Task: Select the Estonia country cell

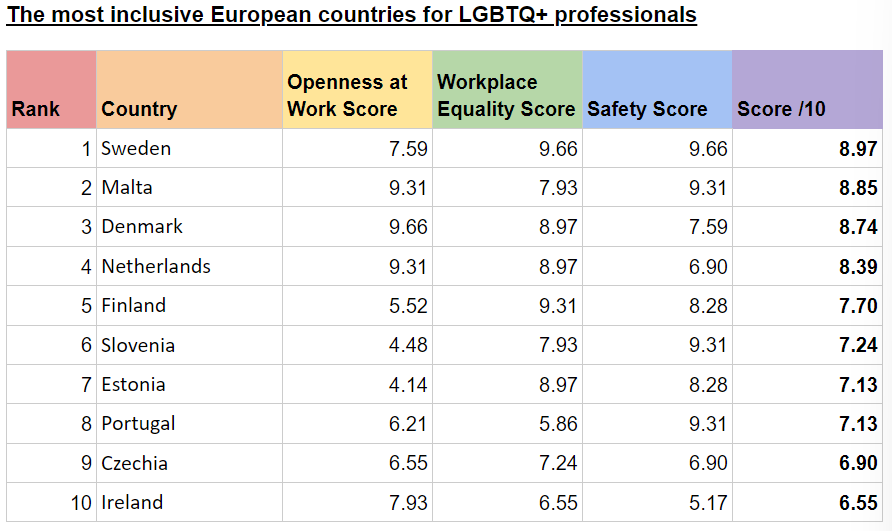Action: (x=133, y=384)
